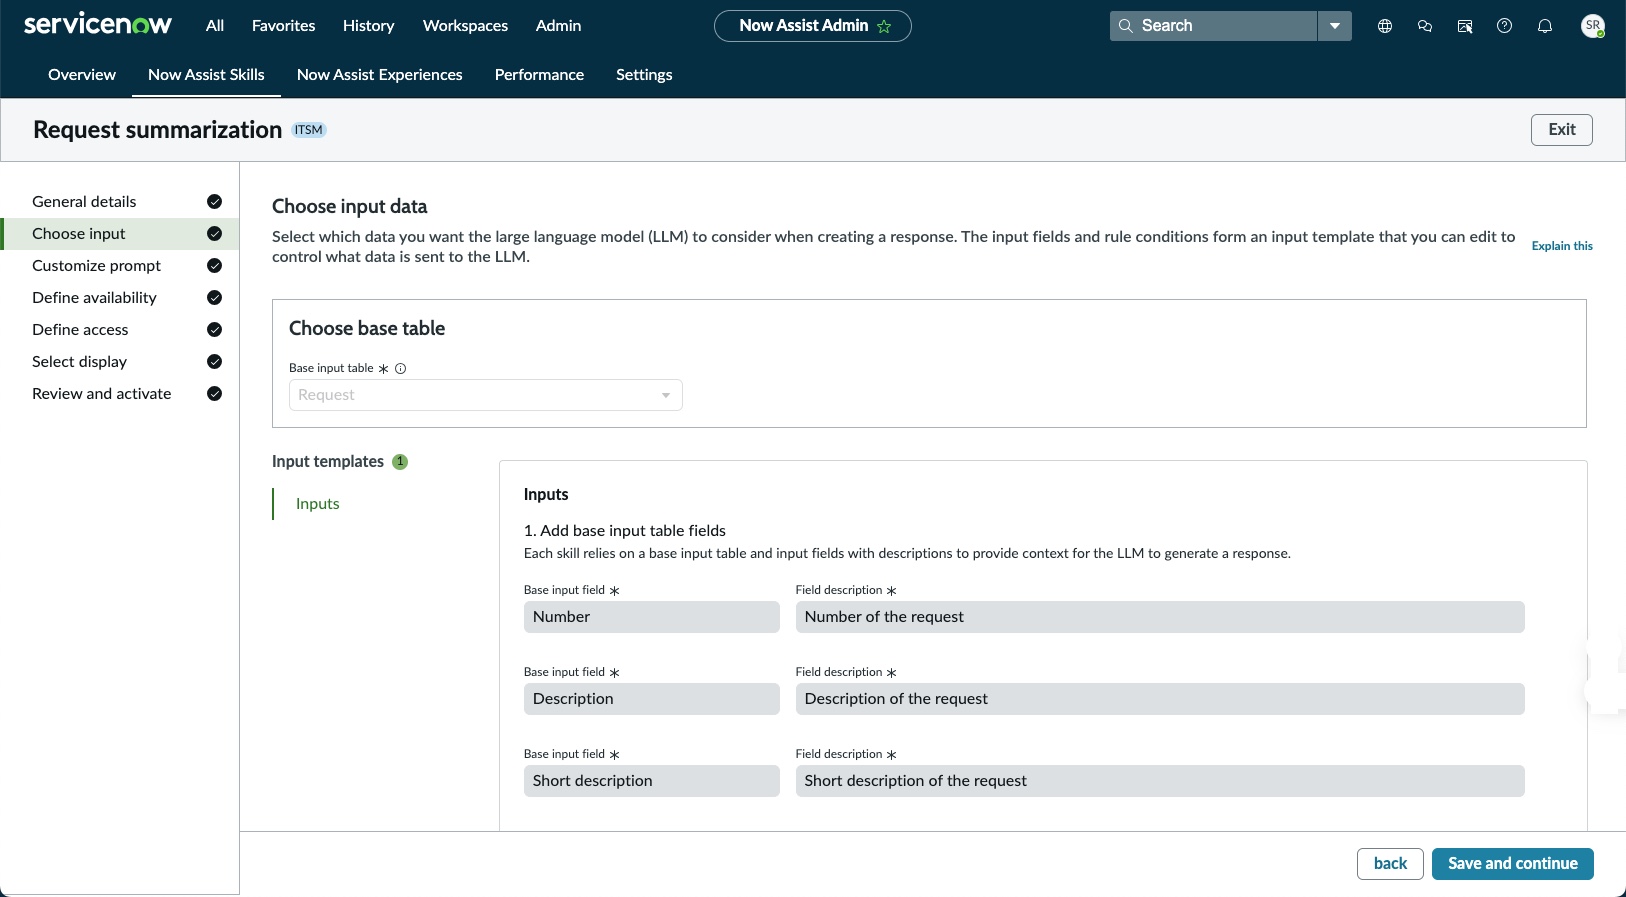1626x897 pixels.
Task: Click the Customize prompt completed checkmark
Action: pyautogui.click(x=214, y=266)
